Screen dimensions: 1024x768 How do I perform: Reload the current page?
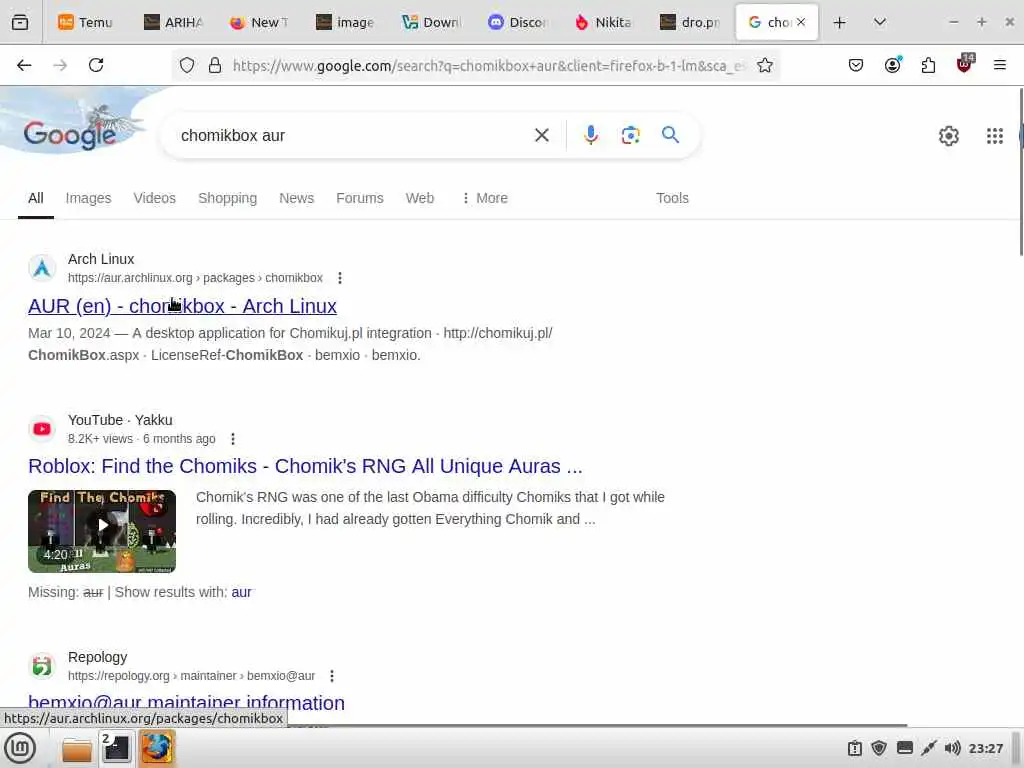96,65
